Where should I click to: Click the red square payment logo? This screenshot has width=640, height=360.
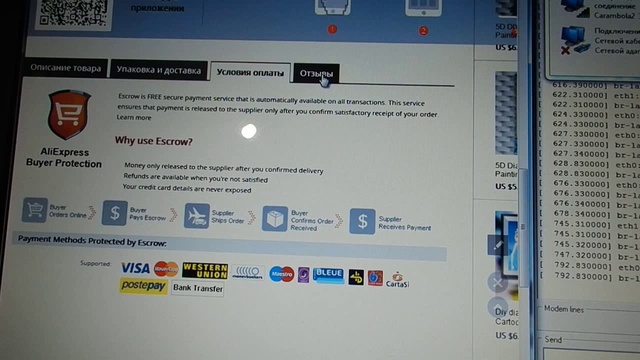pos(375,278)
